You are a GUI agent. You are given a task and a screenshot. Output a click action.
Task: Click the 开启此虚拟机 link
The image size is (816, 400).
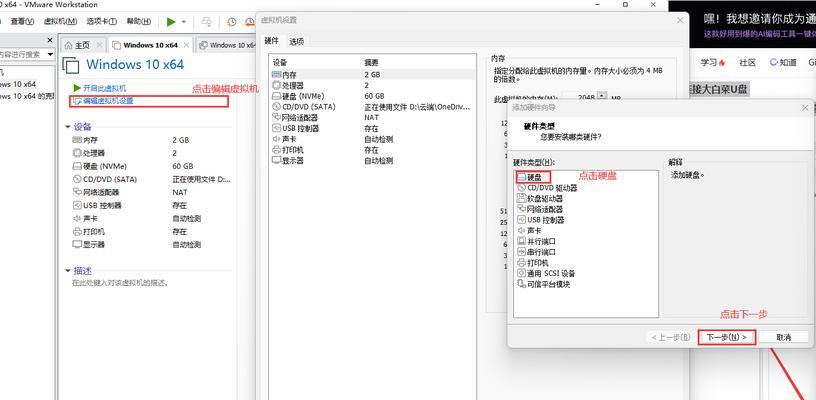point(104,88)
